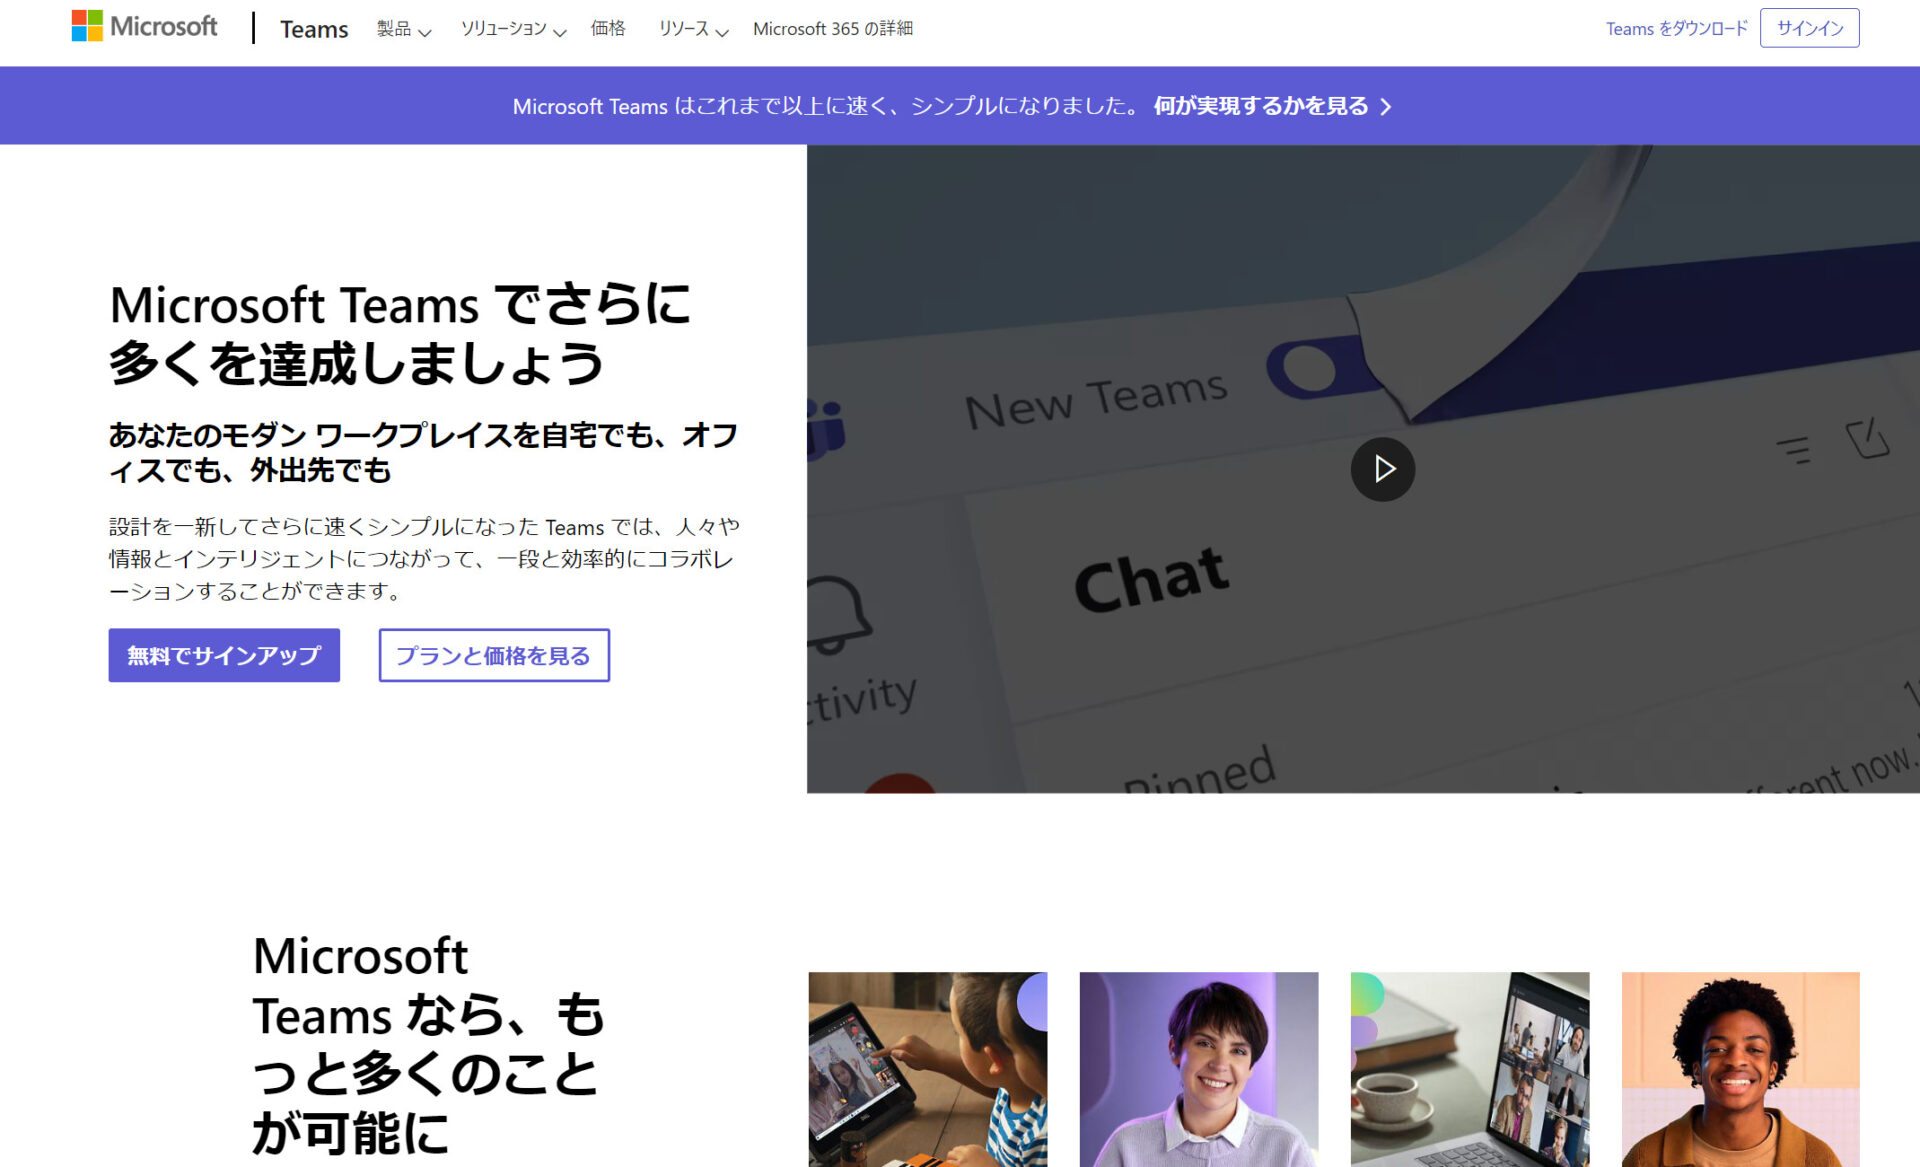Open Microsoft 365 の詳細 from the navigation
Viewport: 1920px width, 1167px height.
tap(834, 29)
